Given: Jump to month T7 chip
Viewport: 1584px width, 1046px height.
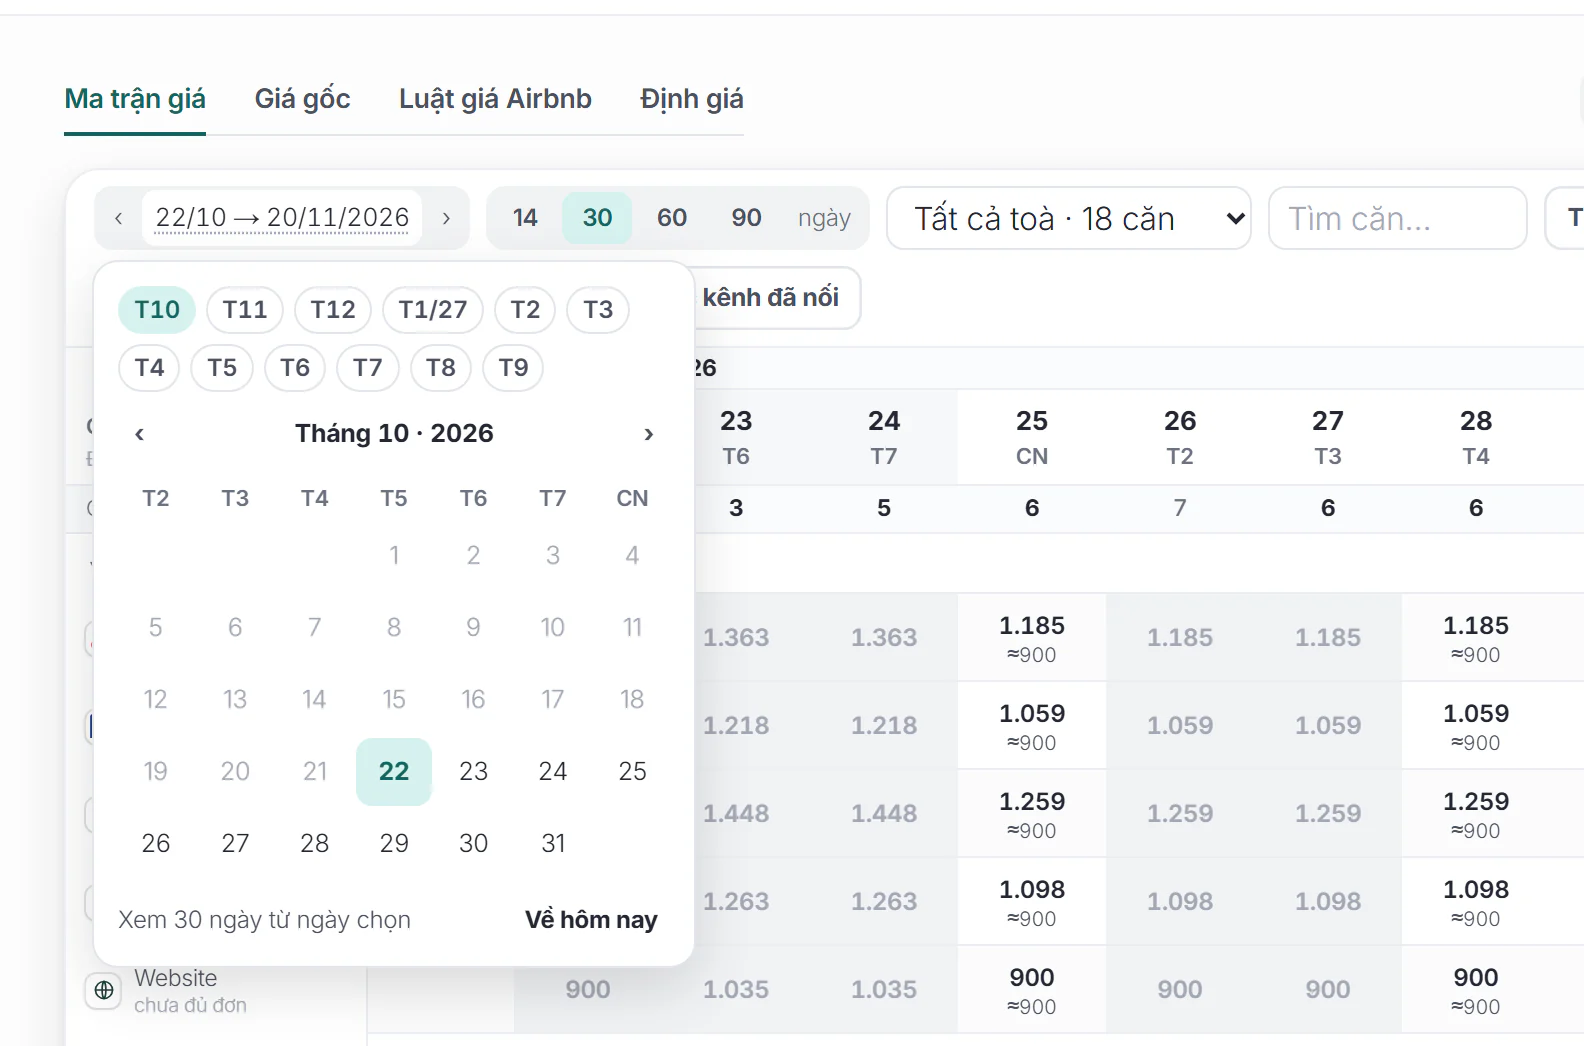Looking at the screenshot, I should tap(368, 368).
